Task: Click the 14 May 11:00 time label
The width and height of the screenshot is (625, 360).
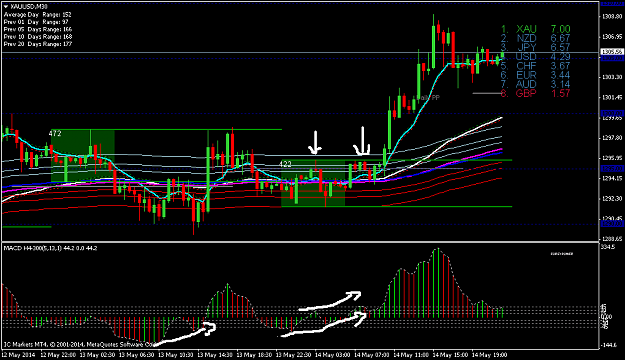Action: click(x=411, y=355)
